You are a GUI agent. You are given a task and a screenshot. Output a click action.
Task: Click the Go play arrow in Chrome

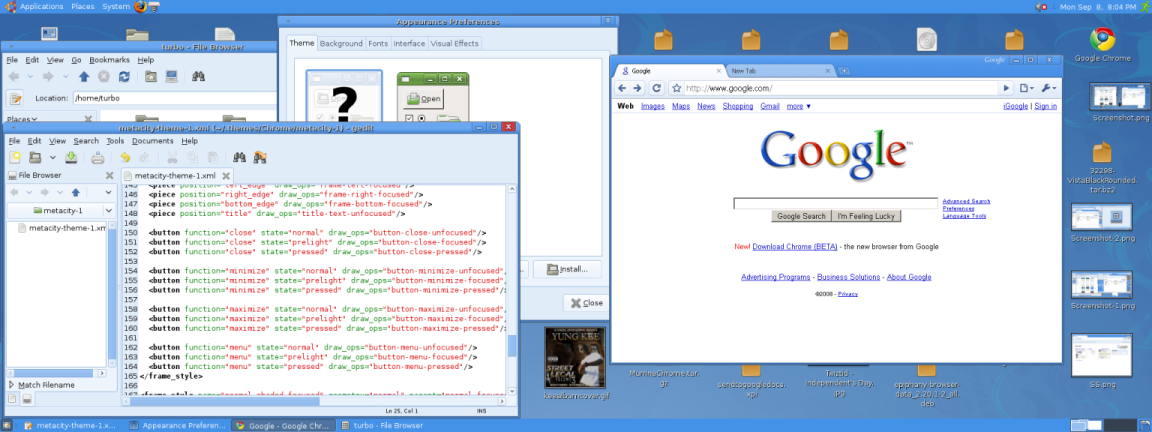[1007, 88]
